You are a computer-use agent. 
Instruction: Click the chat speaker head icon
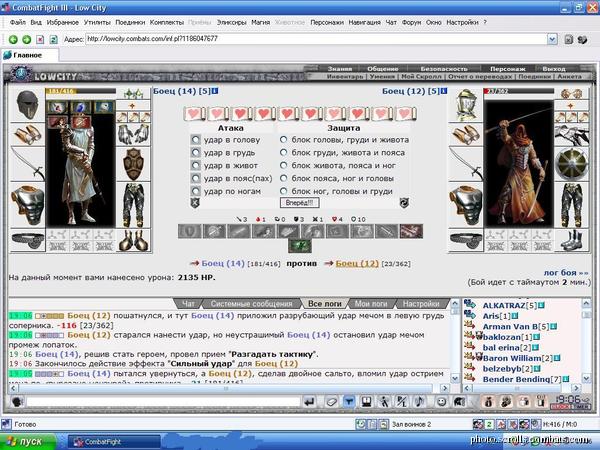pyautogui.click(x=17, y=402)
